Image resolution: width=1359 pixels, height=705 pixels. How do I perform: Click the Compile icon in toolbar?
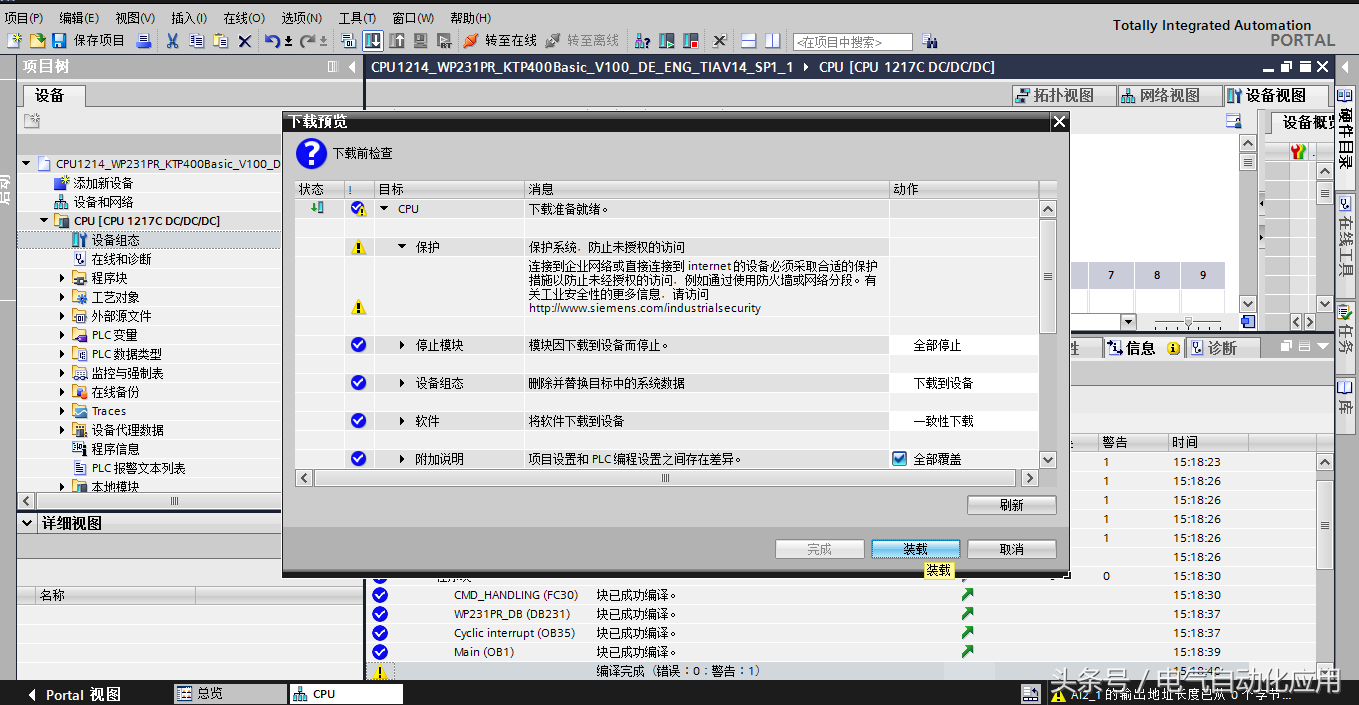(x=349, y=41)
